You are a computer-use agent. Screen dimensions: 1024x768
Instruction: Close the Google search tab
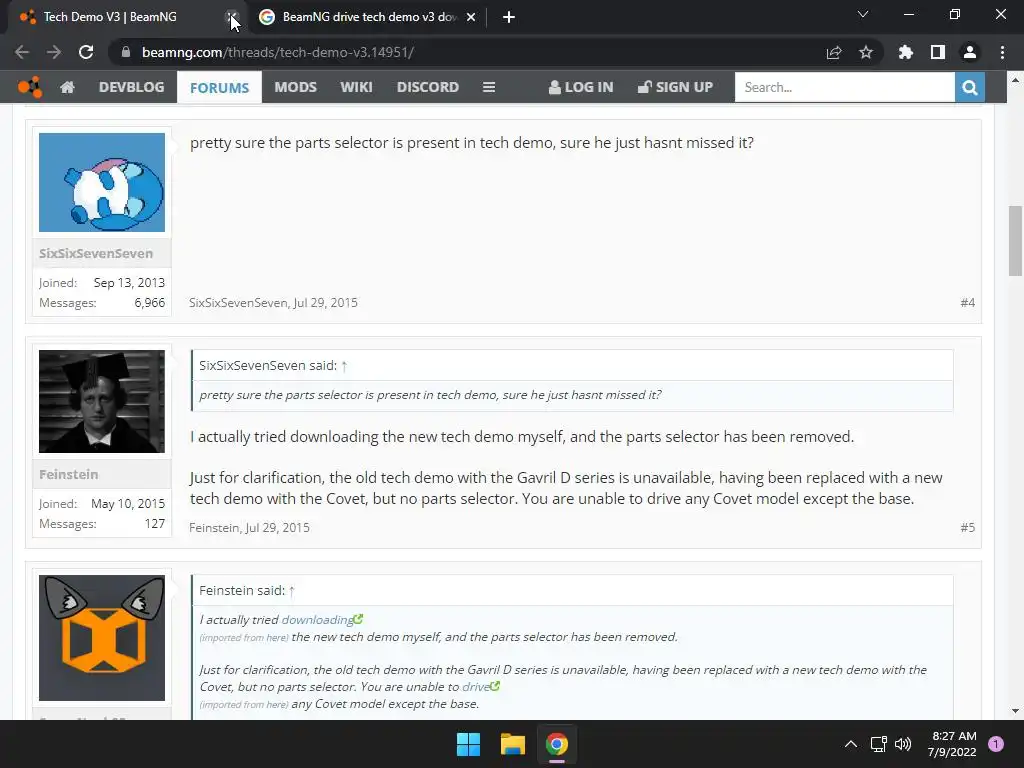tap(471, 17)
